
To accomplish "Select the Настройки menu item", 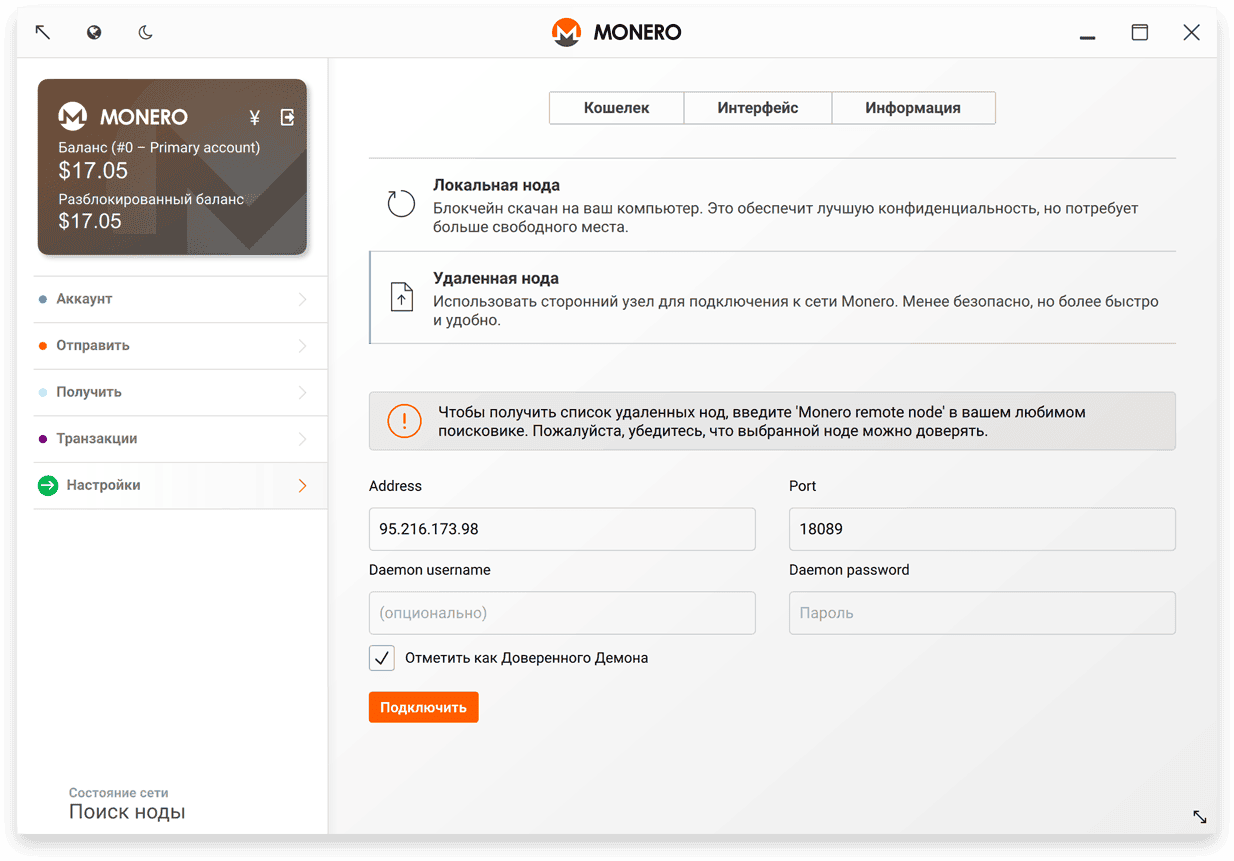I will (x=181, y=486).
